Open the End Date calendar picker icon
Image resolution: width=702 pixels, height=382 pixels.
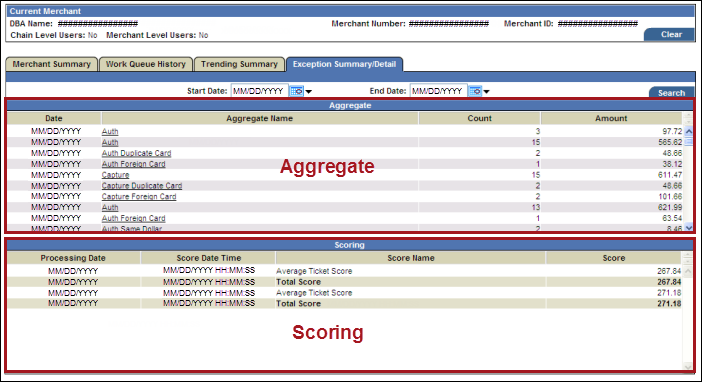[475, 91]
